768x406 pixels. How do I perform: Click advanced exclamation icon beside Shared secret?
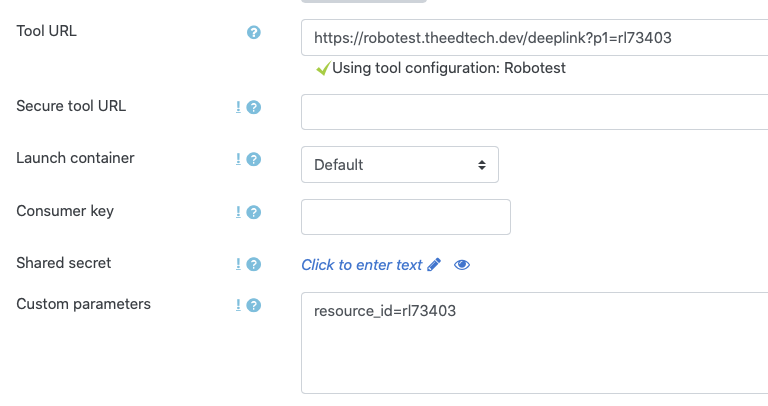[x=238, y=264]
